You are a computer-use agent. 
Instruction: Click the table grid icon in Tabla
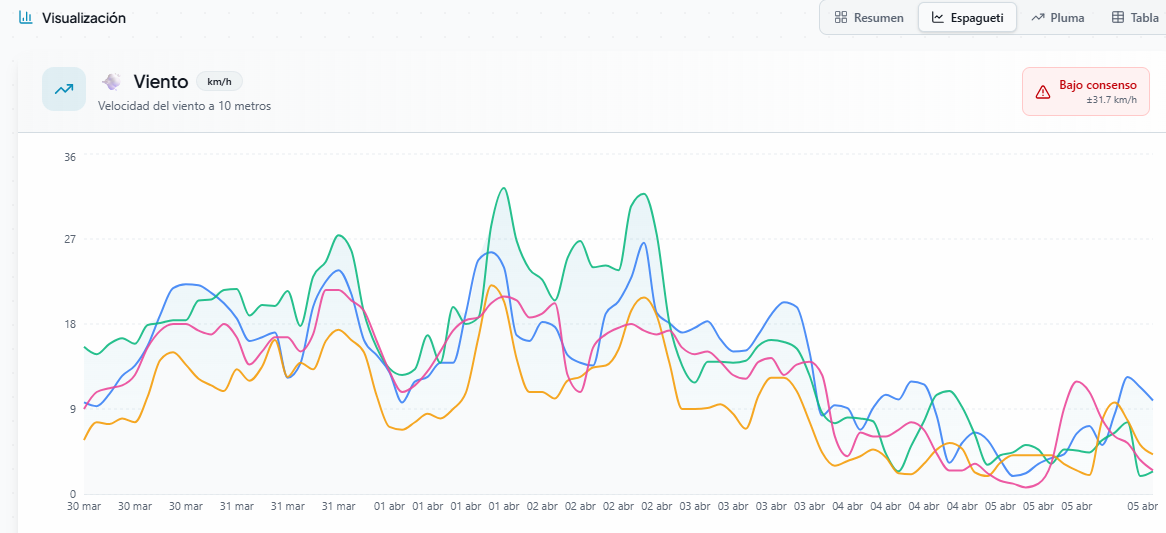(x=1117, y=18)
